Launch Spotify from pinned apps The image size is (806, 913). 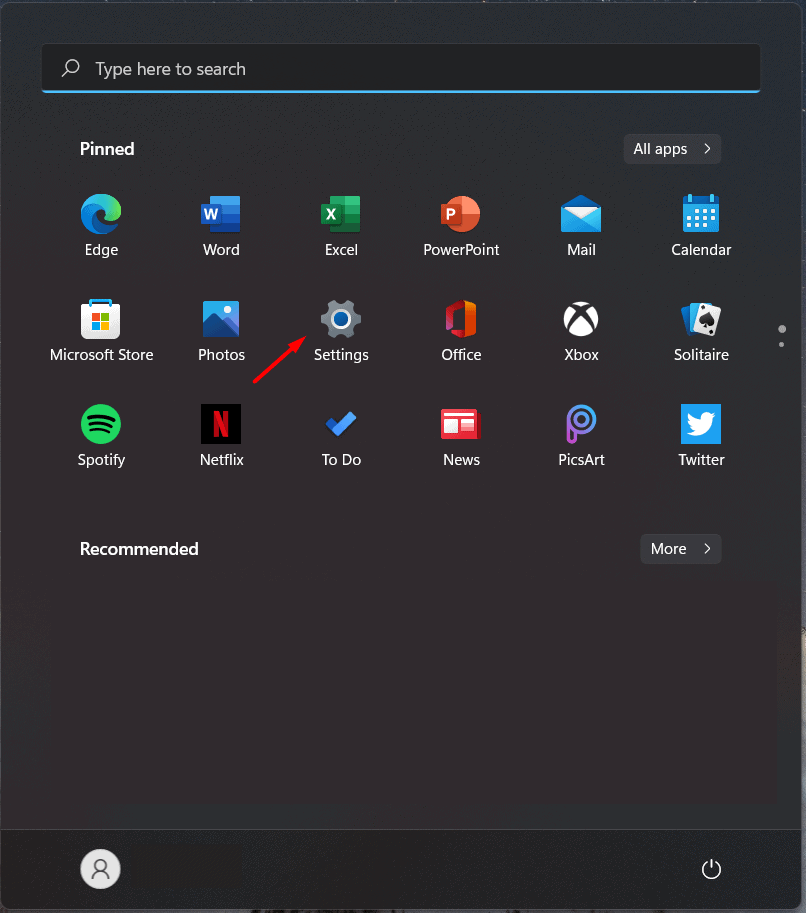click(101, 425)
